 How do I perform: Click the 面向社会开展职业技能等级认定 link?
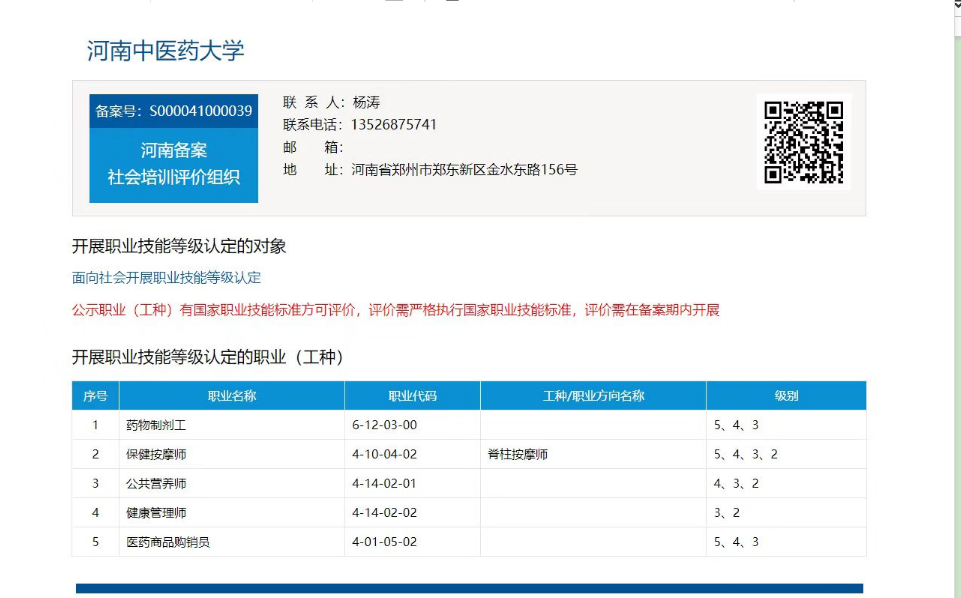(166, 278)
